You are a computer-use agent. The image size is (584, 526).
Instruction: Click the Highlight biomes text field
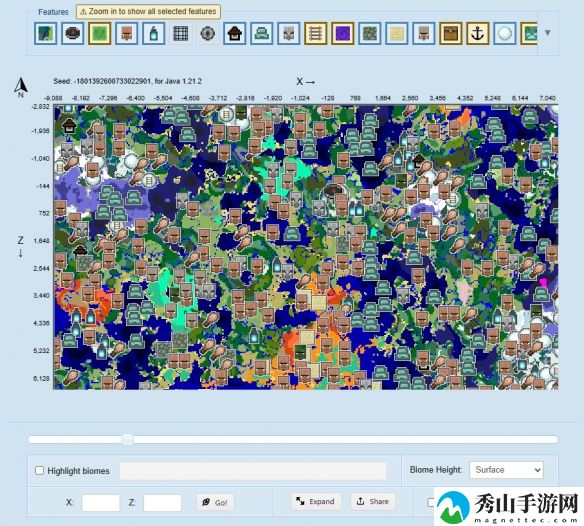pos(253,471)
